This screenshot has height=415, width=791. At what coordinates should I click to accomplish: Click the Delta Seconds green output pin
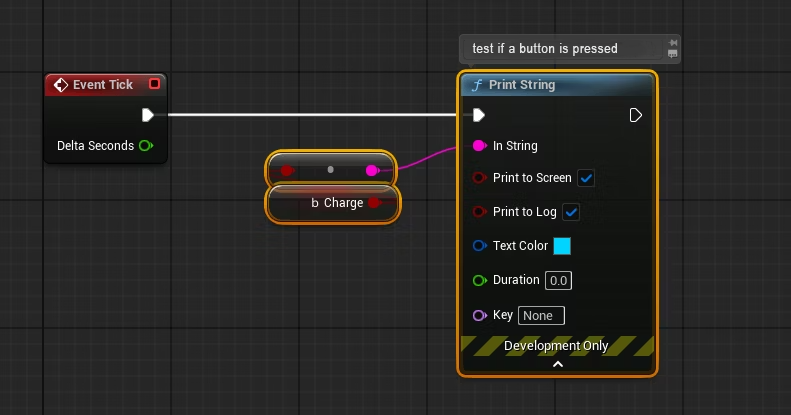coord(146,146)
